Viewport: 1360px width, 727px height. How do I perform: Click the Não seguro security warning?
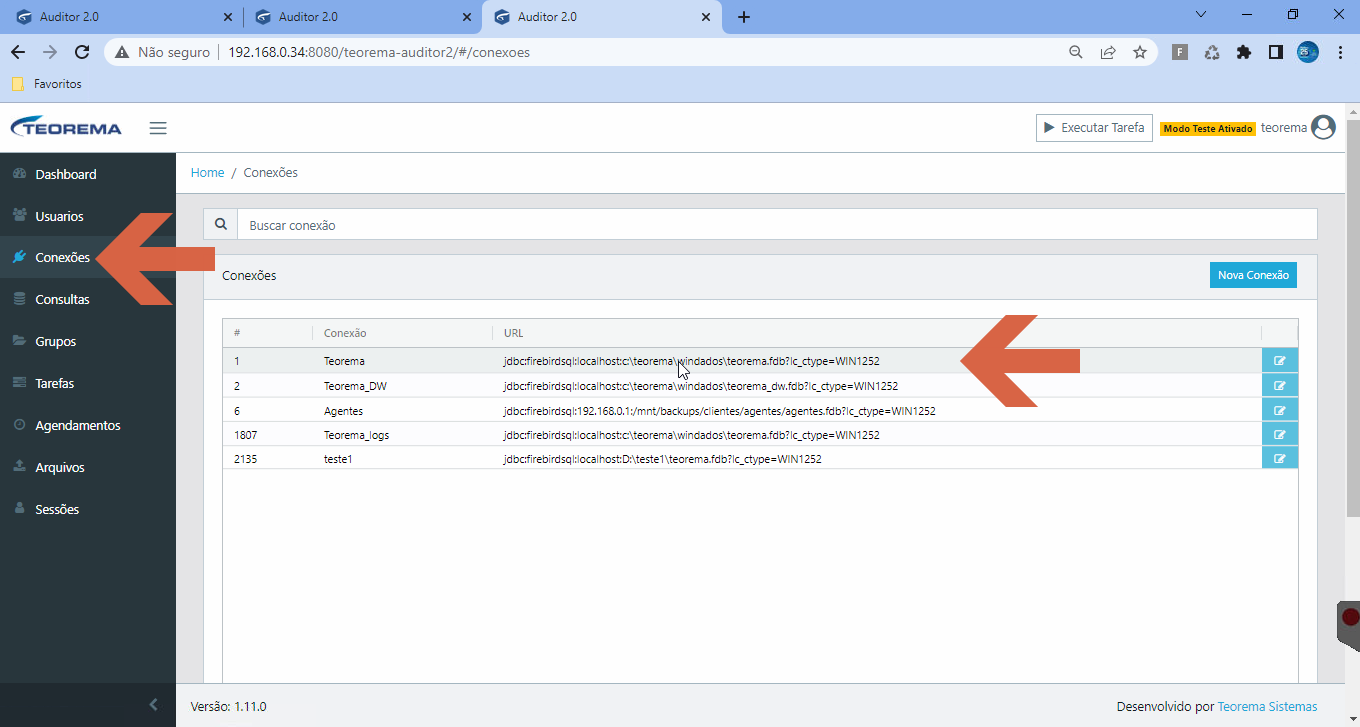point(164,52)
